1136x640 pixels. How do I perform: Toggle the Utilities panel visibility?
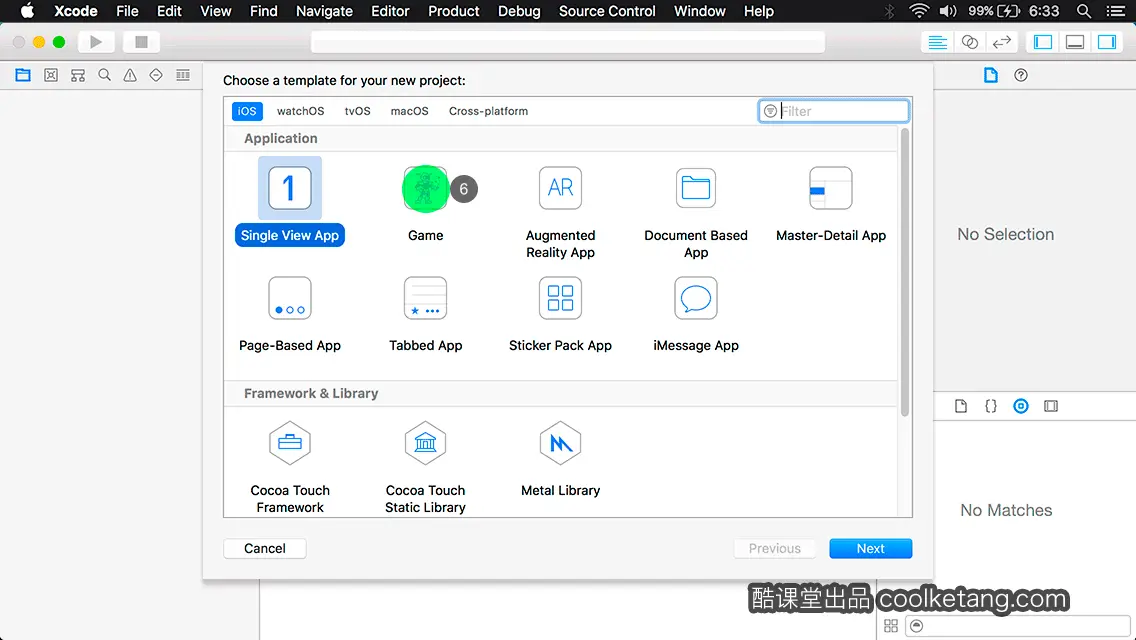tap(1107, 42)
